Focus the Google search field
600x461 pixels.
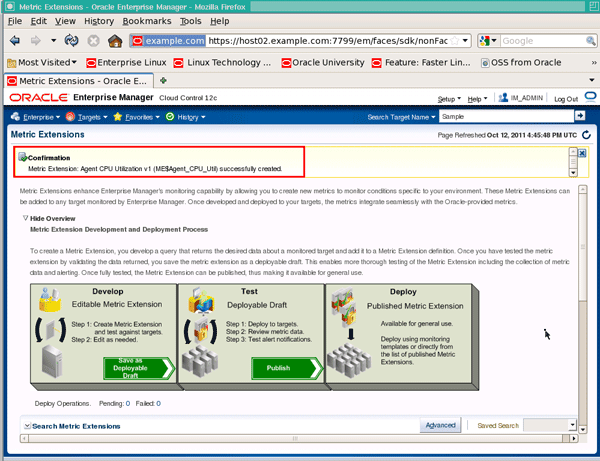543,41
